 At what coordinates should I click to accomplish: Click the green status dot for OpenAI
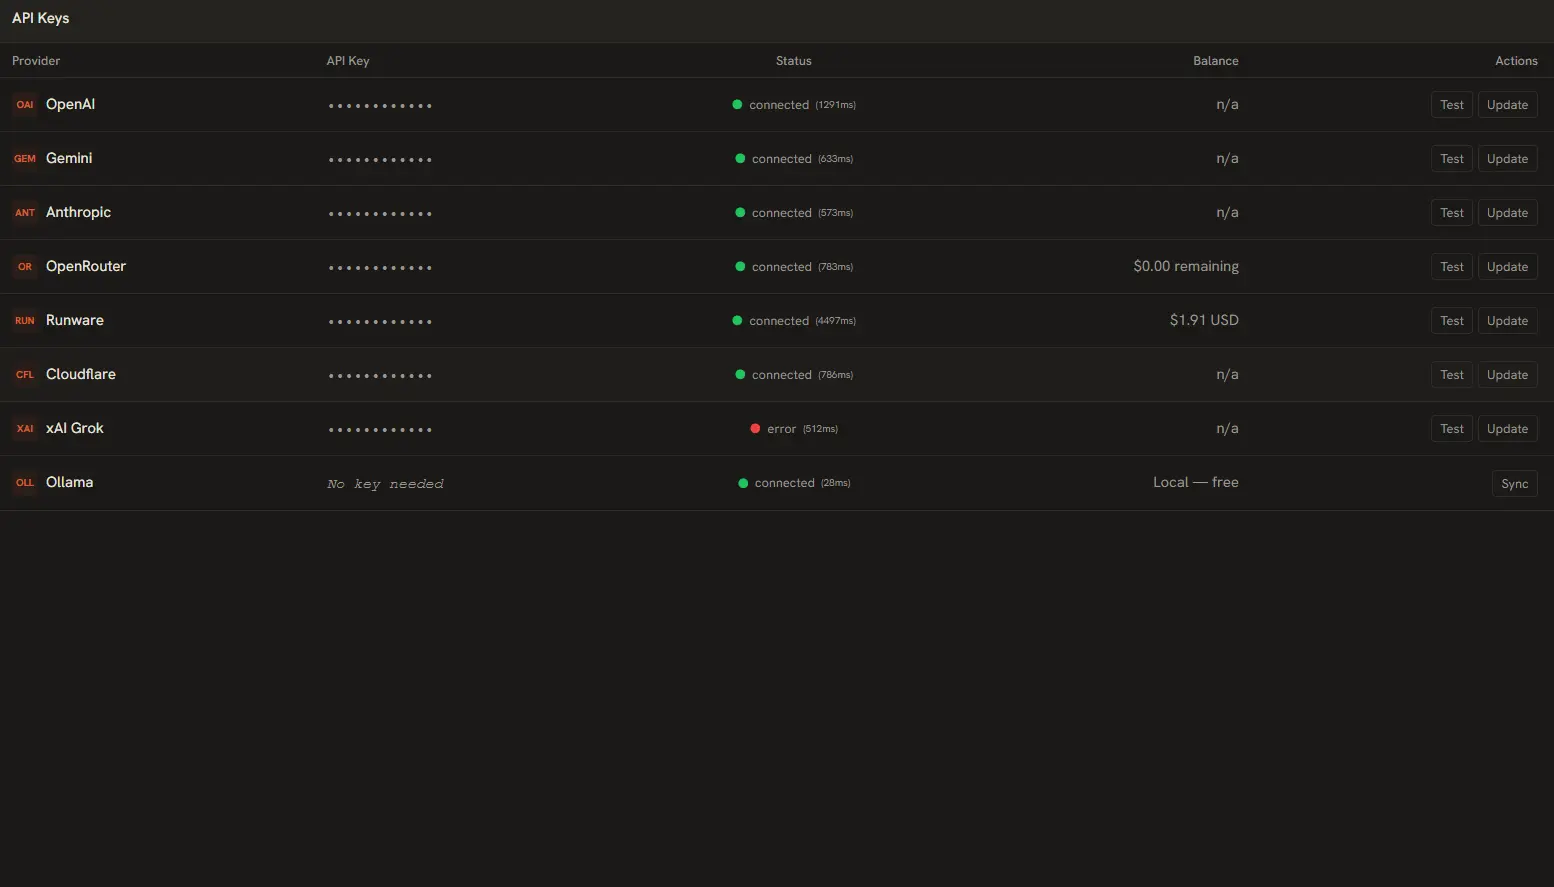tap(737, 105)
